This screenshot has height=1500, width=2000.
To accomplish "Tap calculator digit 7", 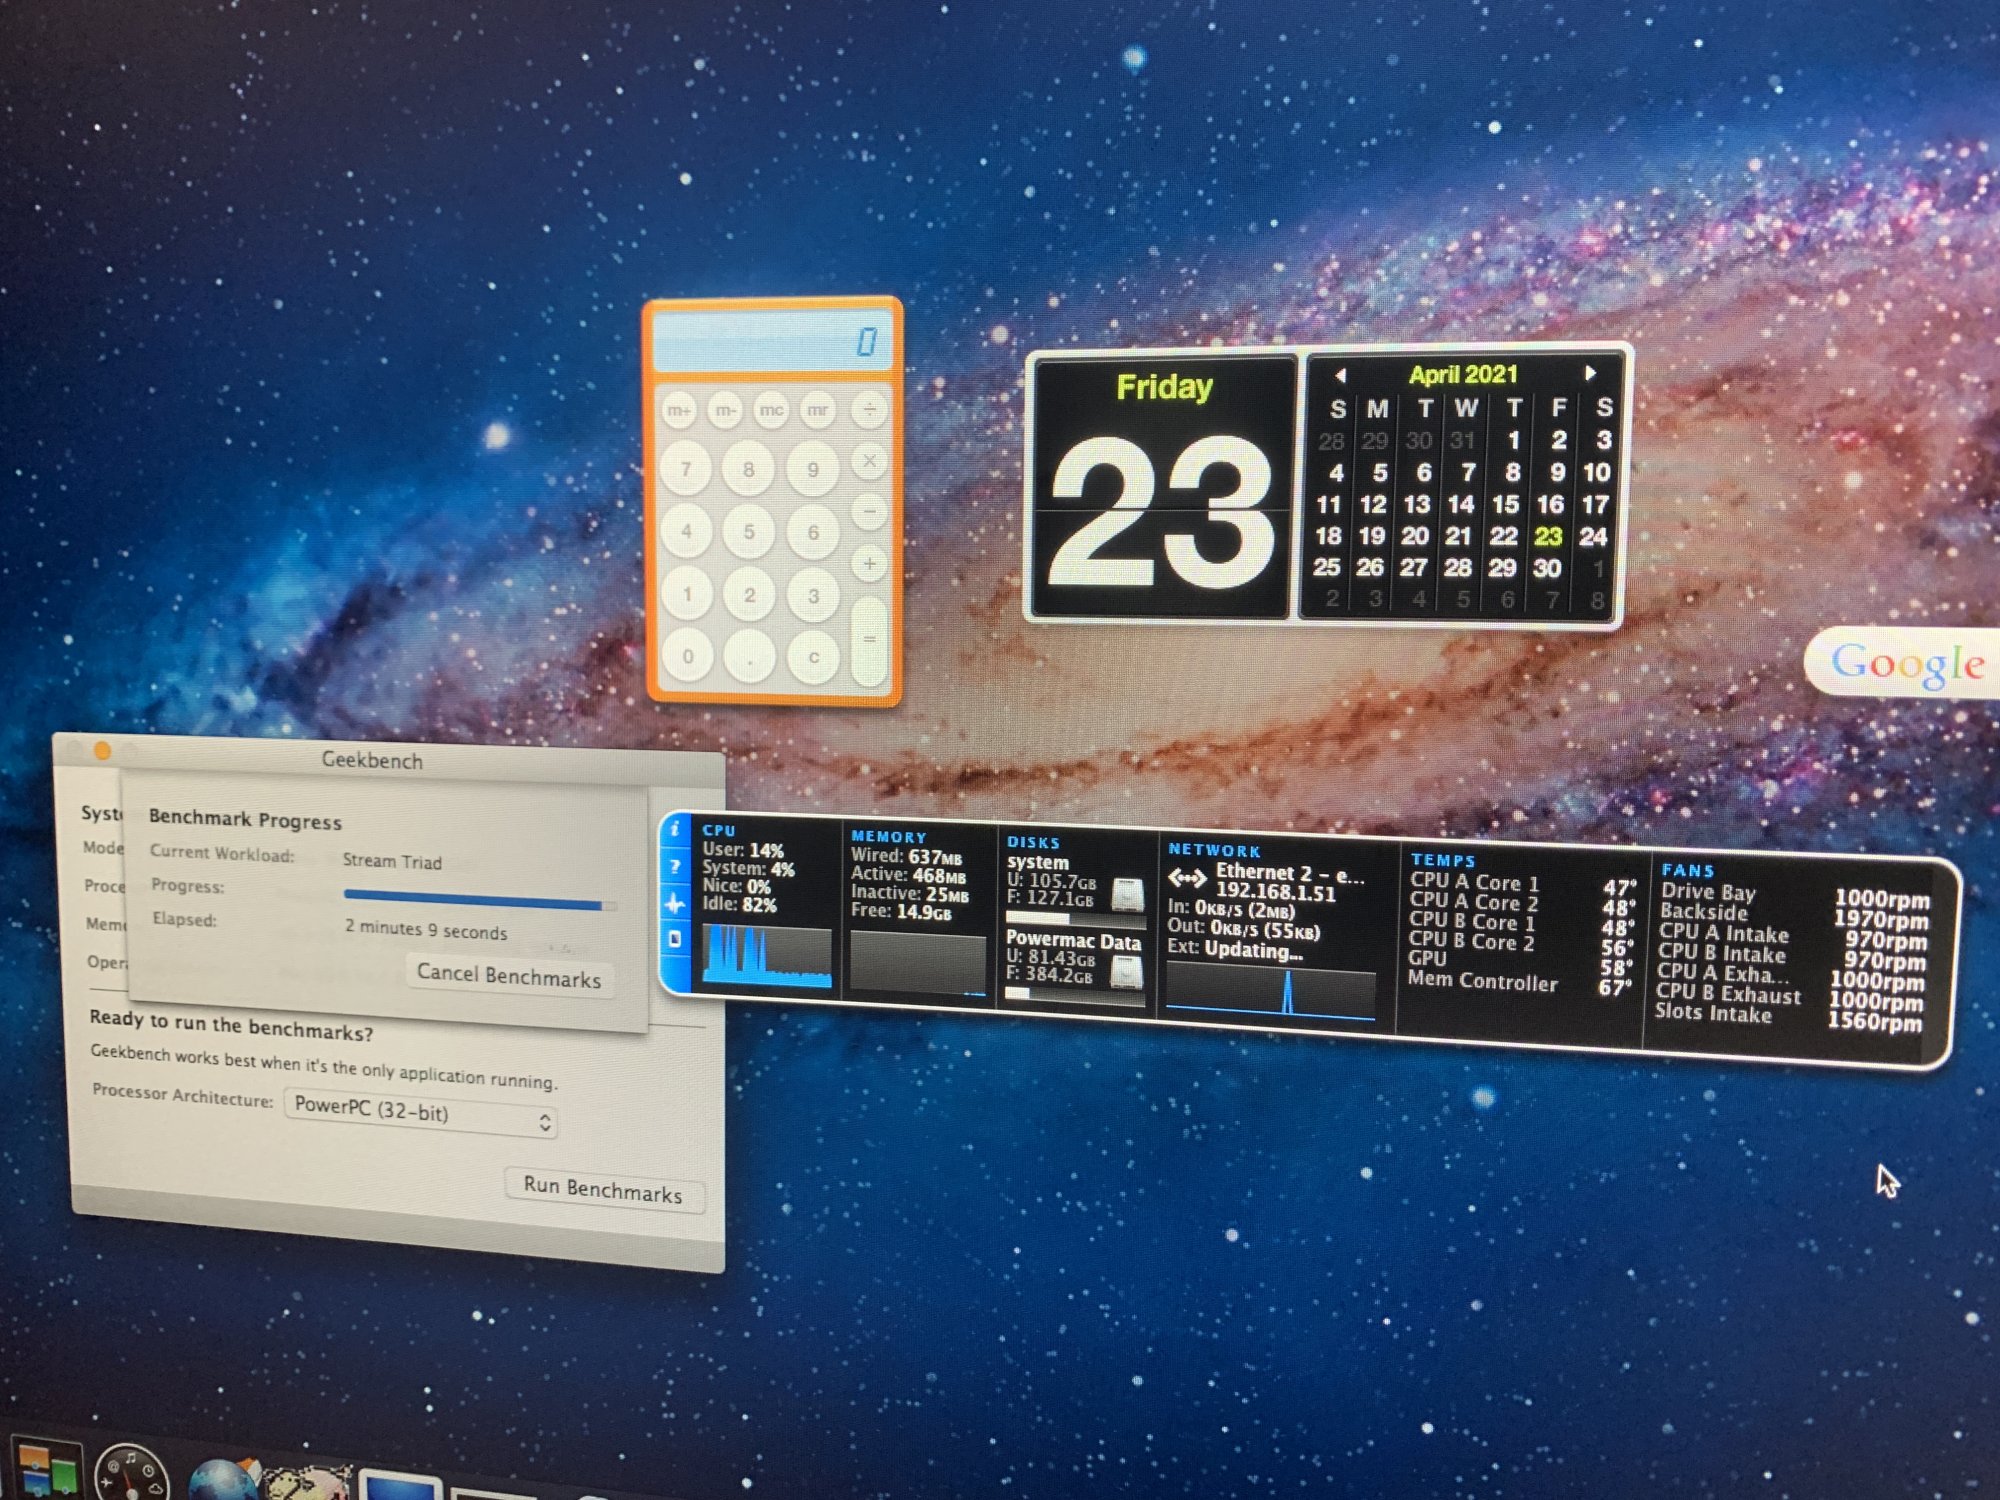I will 686,469.
